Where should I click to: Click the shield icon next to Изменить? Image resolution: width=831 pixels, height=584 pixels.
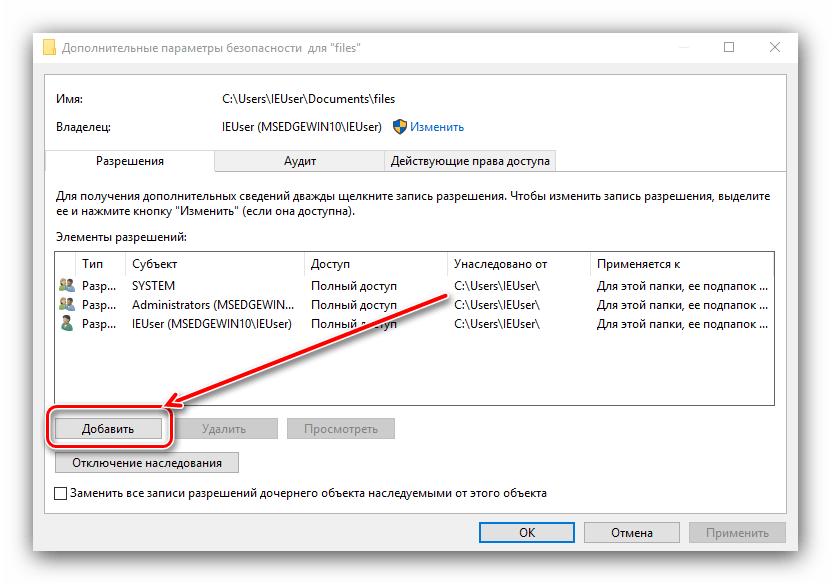[399, 127]
